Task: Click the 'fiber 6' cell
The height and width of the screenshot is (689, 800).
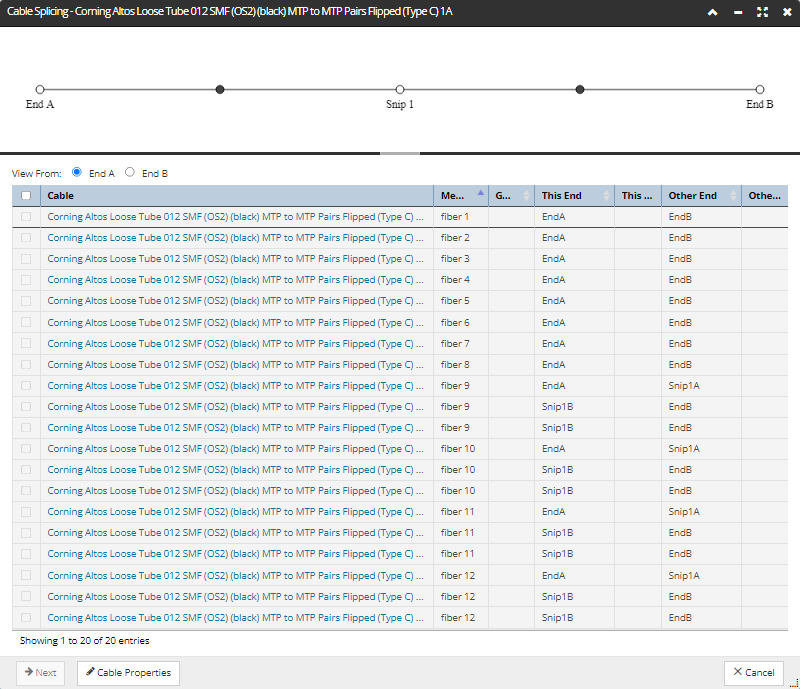Action: pos(461,323)
